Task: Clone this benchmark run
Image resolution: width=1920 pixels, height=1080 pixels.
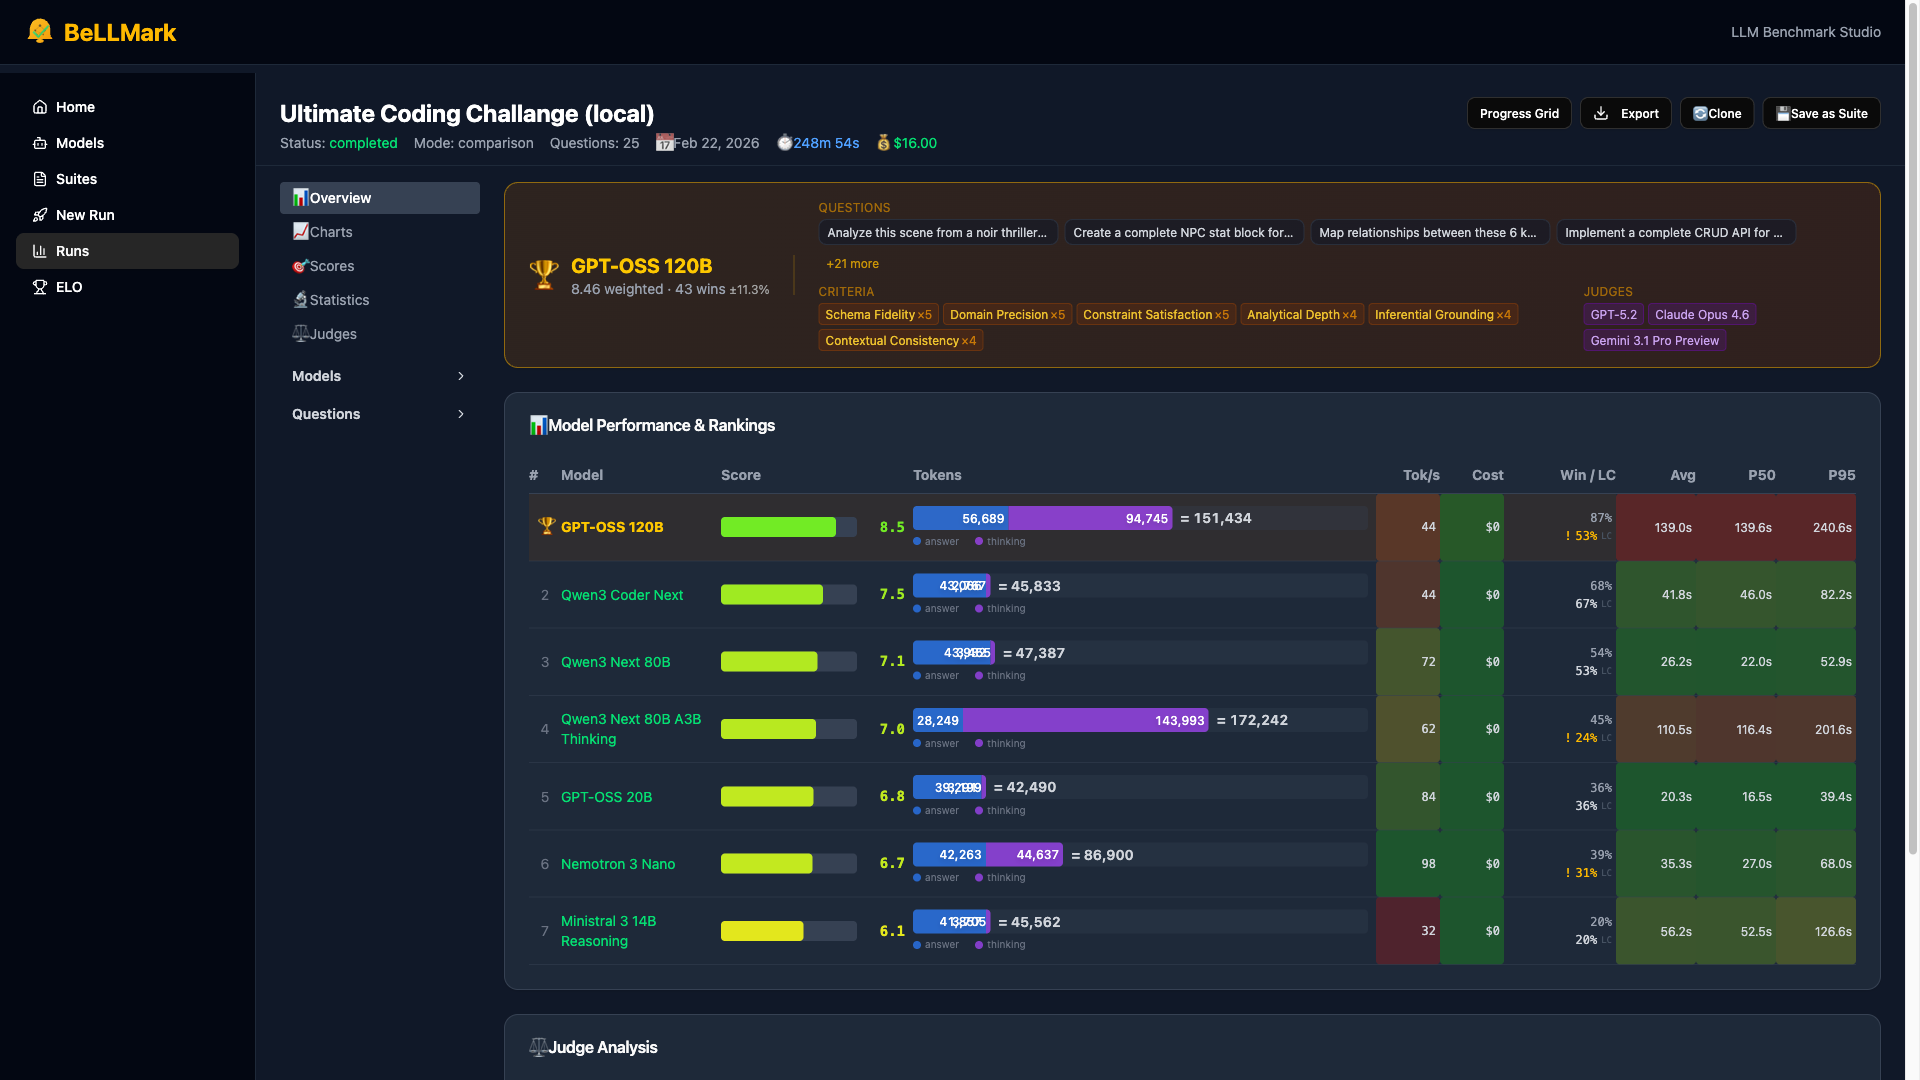Action: pyautogui.click(x=1716, y=113)
